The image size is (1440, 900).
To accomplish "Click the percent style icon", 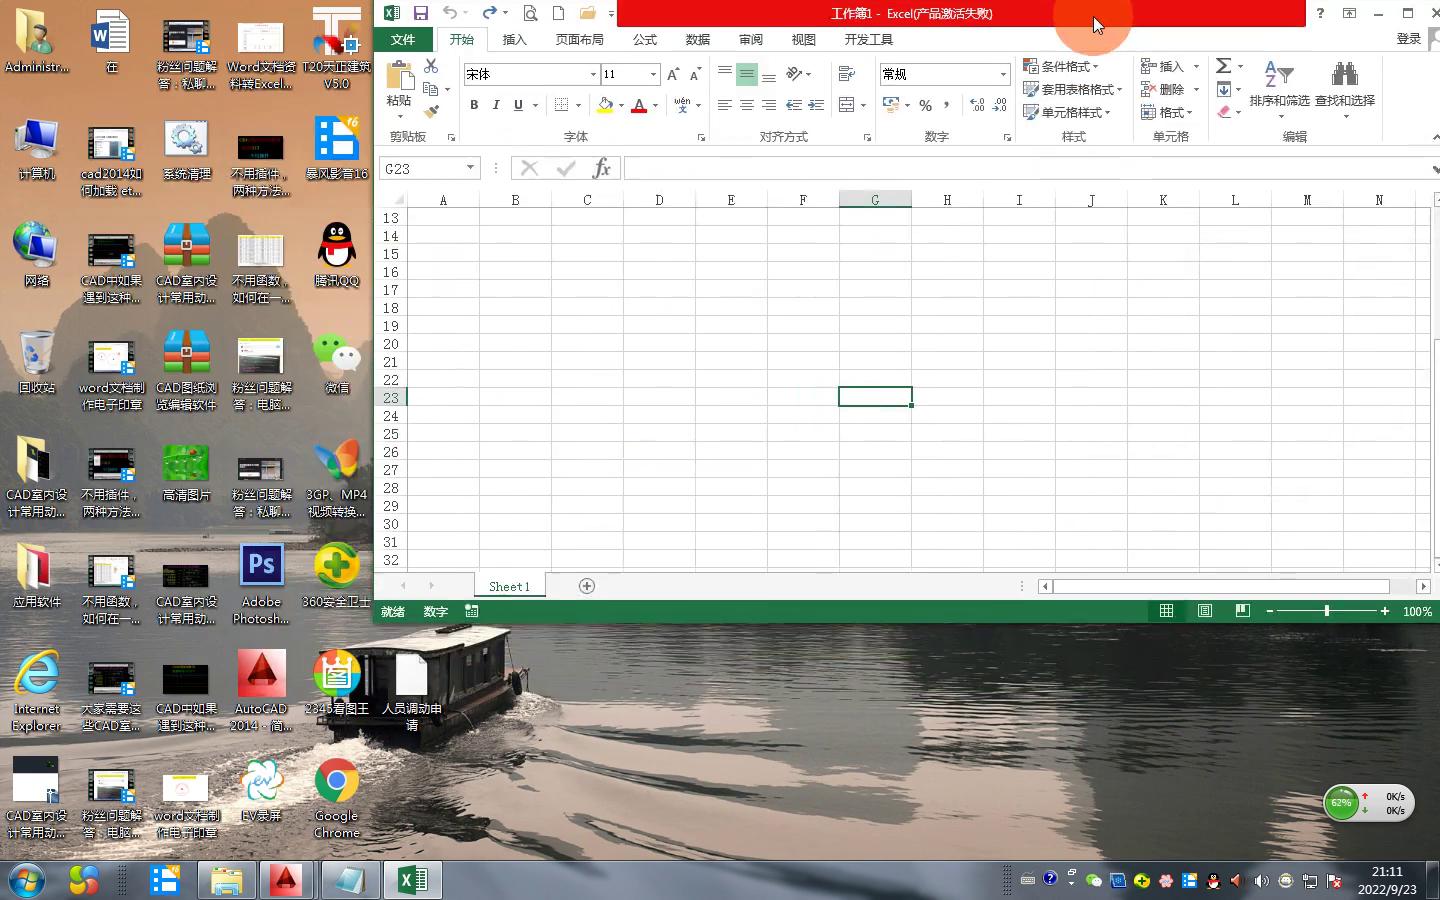I will tap(925, 105).
